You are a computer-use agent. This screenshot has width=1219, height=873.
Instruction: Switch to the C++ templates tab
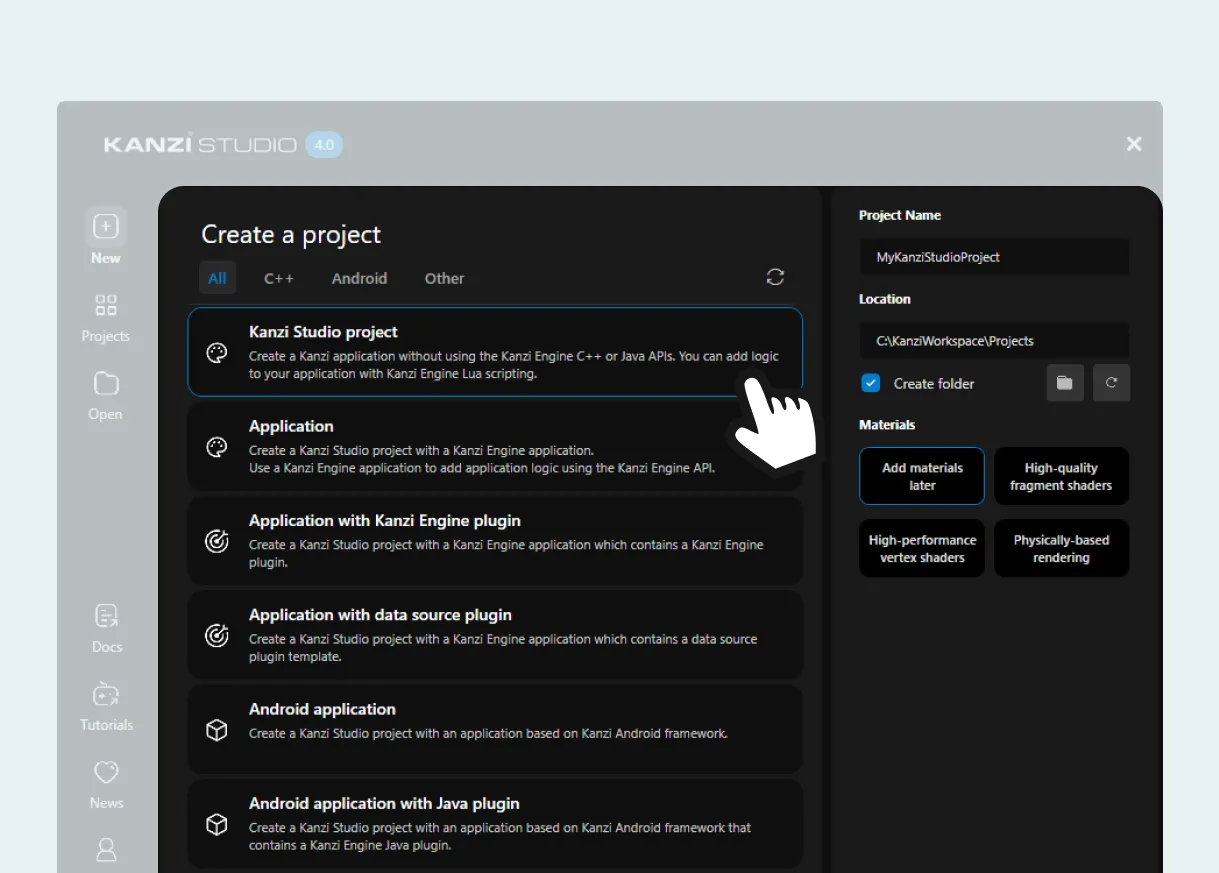(279, 278)
